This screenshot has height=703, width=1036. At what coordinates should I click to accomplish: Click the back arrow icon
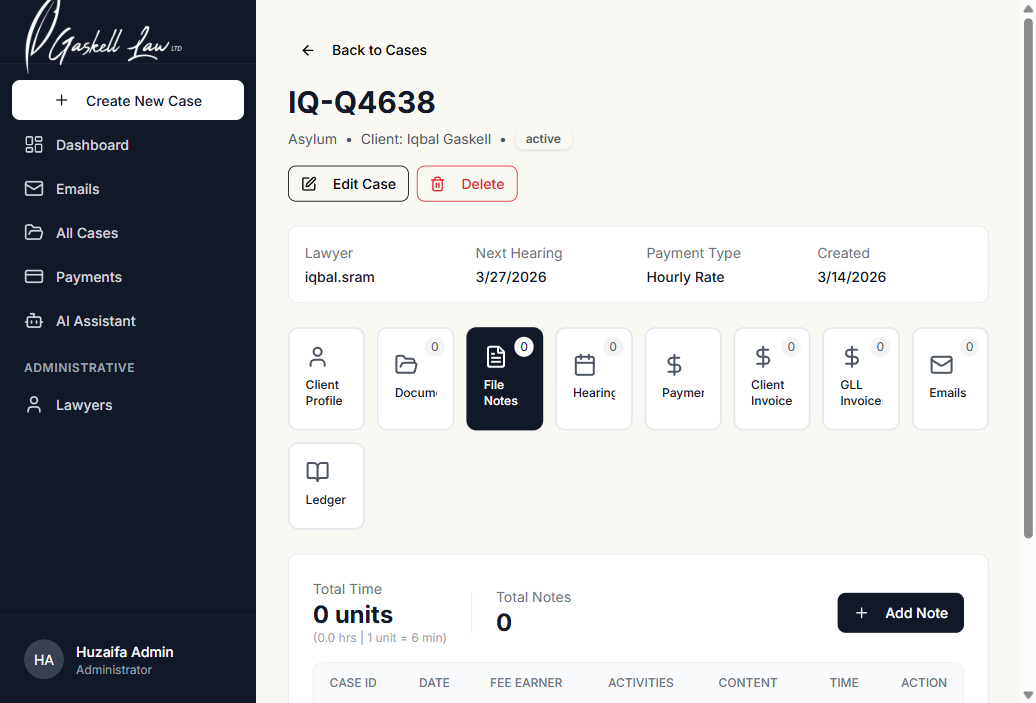tap(308, 50)
